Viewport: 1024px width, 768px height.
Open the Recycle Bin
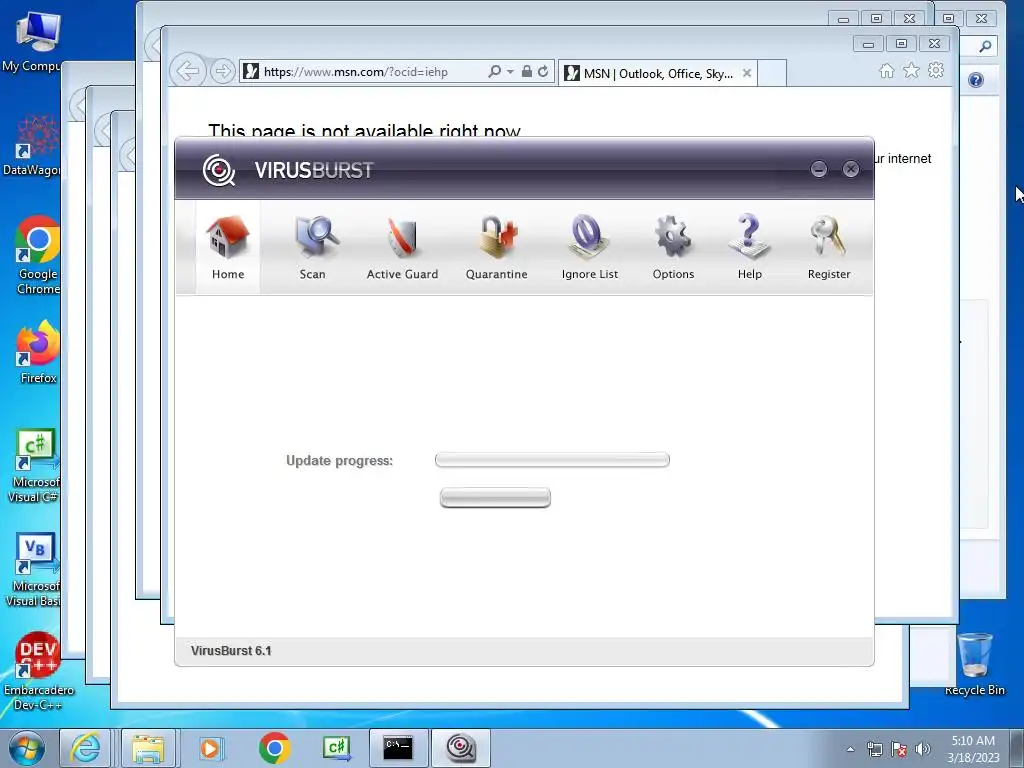click(974, 664)
